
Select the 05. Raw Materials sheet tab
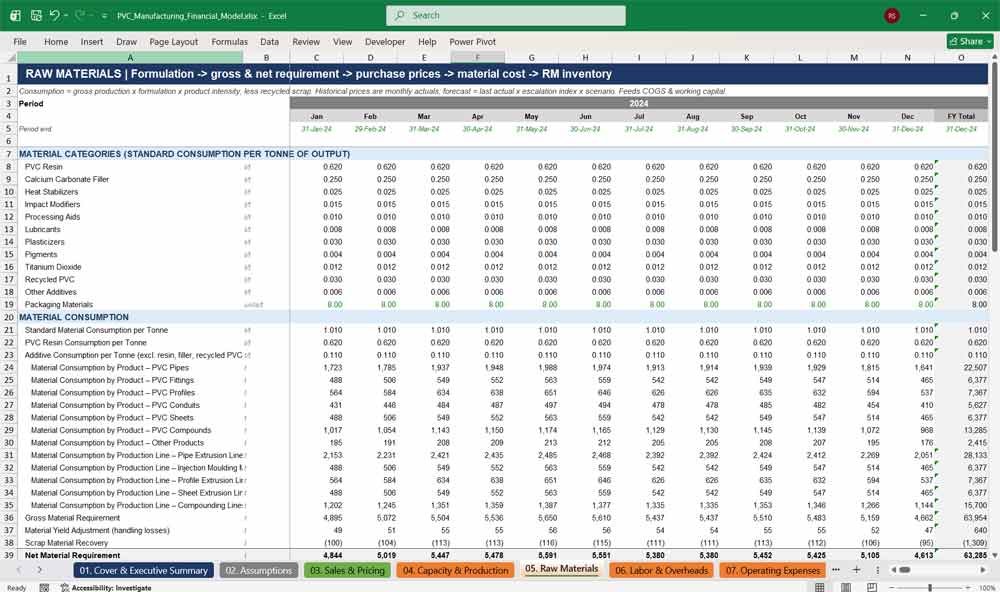click(x=561, y=569)
